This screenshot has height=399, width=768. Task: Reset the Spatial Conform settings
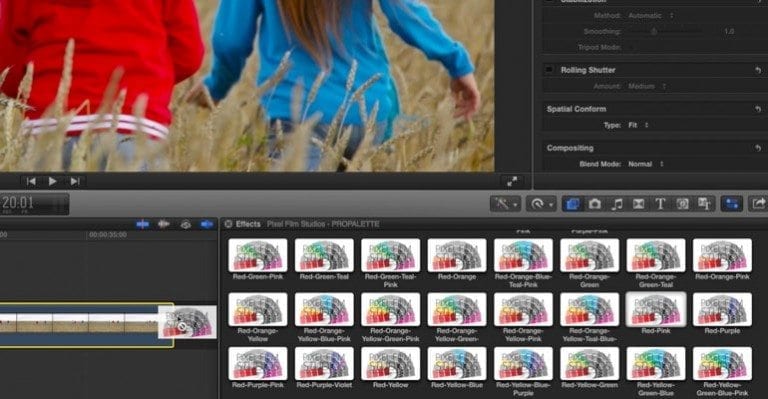click(758, 109)
